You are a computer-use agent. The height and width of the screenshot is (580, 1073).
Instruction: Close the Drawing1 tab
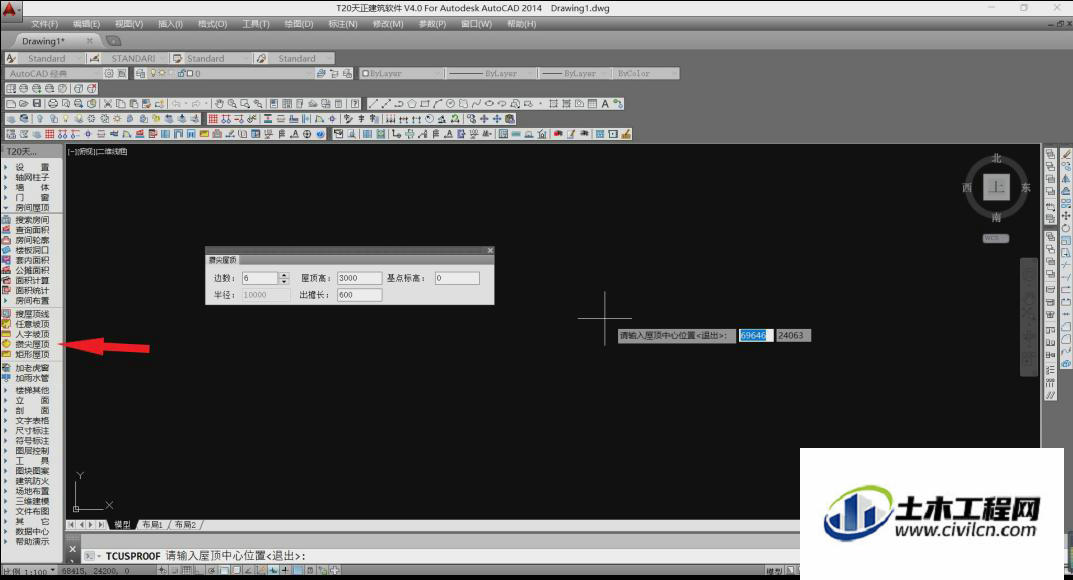[90, 41]
